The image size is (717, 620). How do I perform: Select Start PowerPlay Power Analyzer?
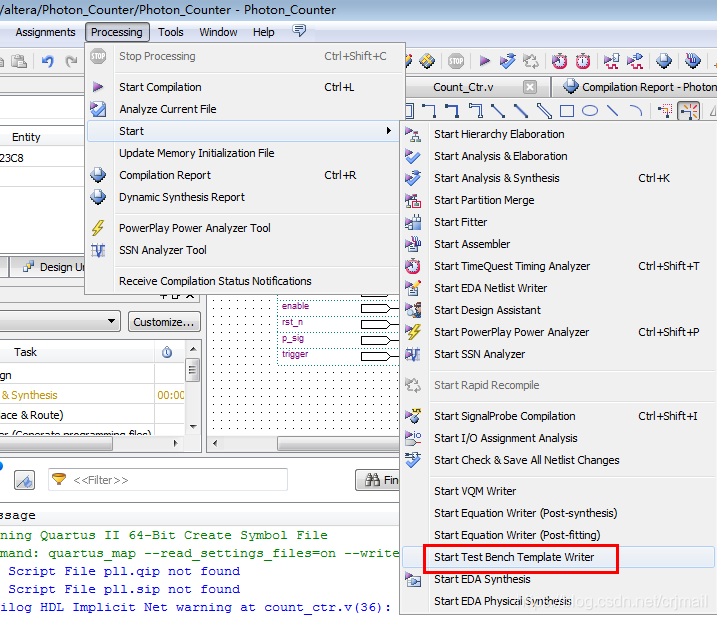pos(558,331)
